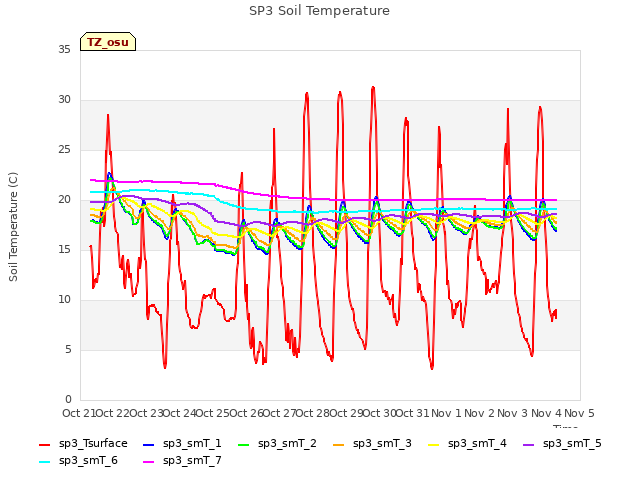
Task: Toggle the sp3_smT_3 legend entry
Action: point(372,444)
